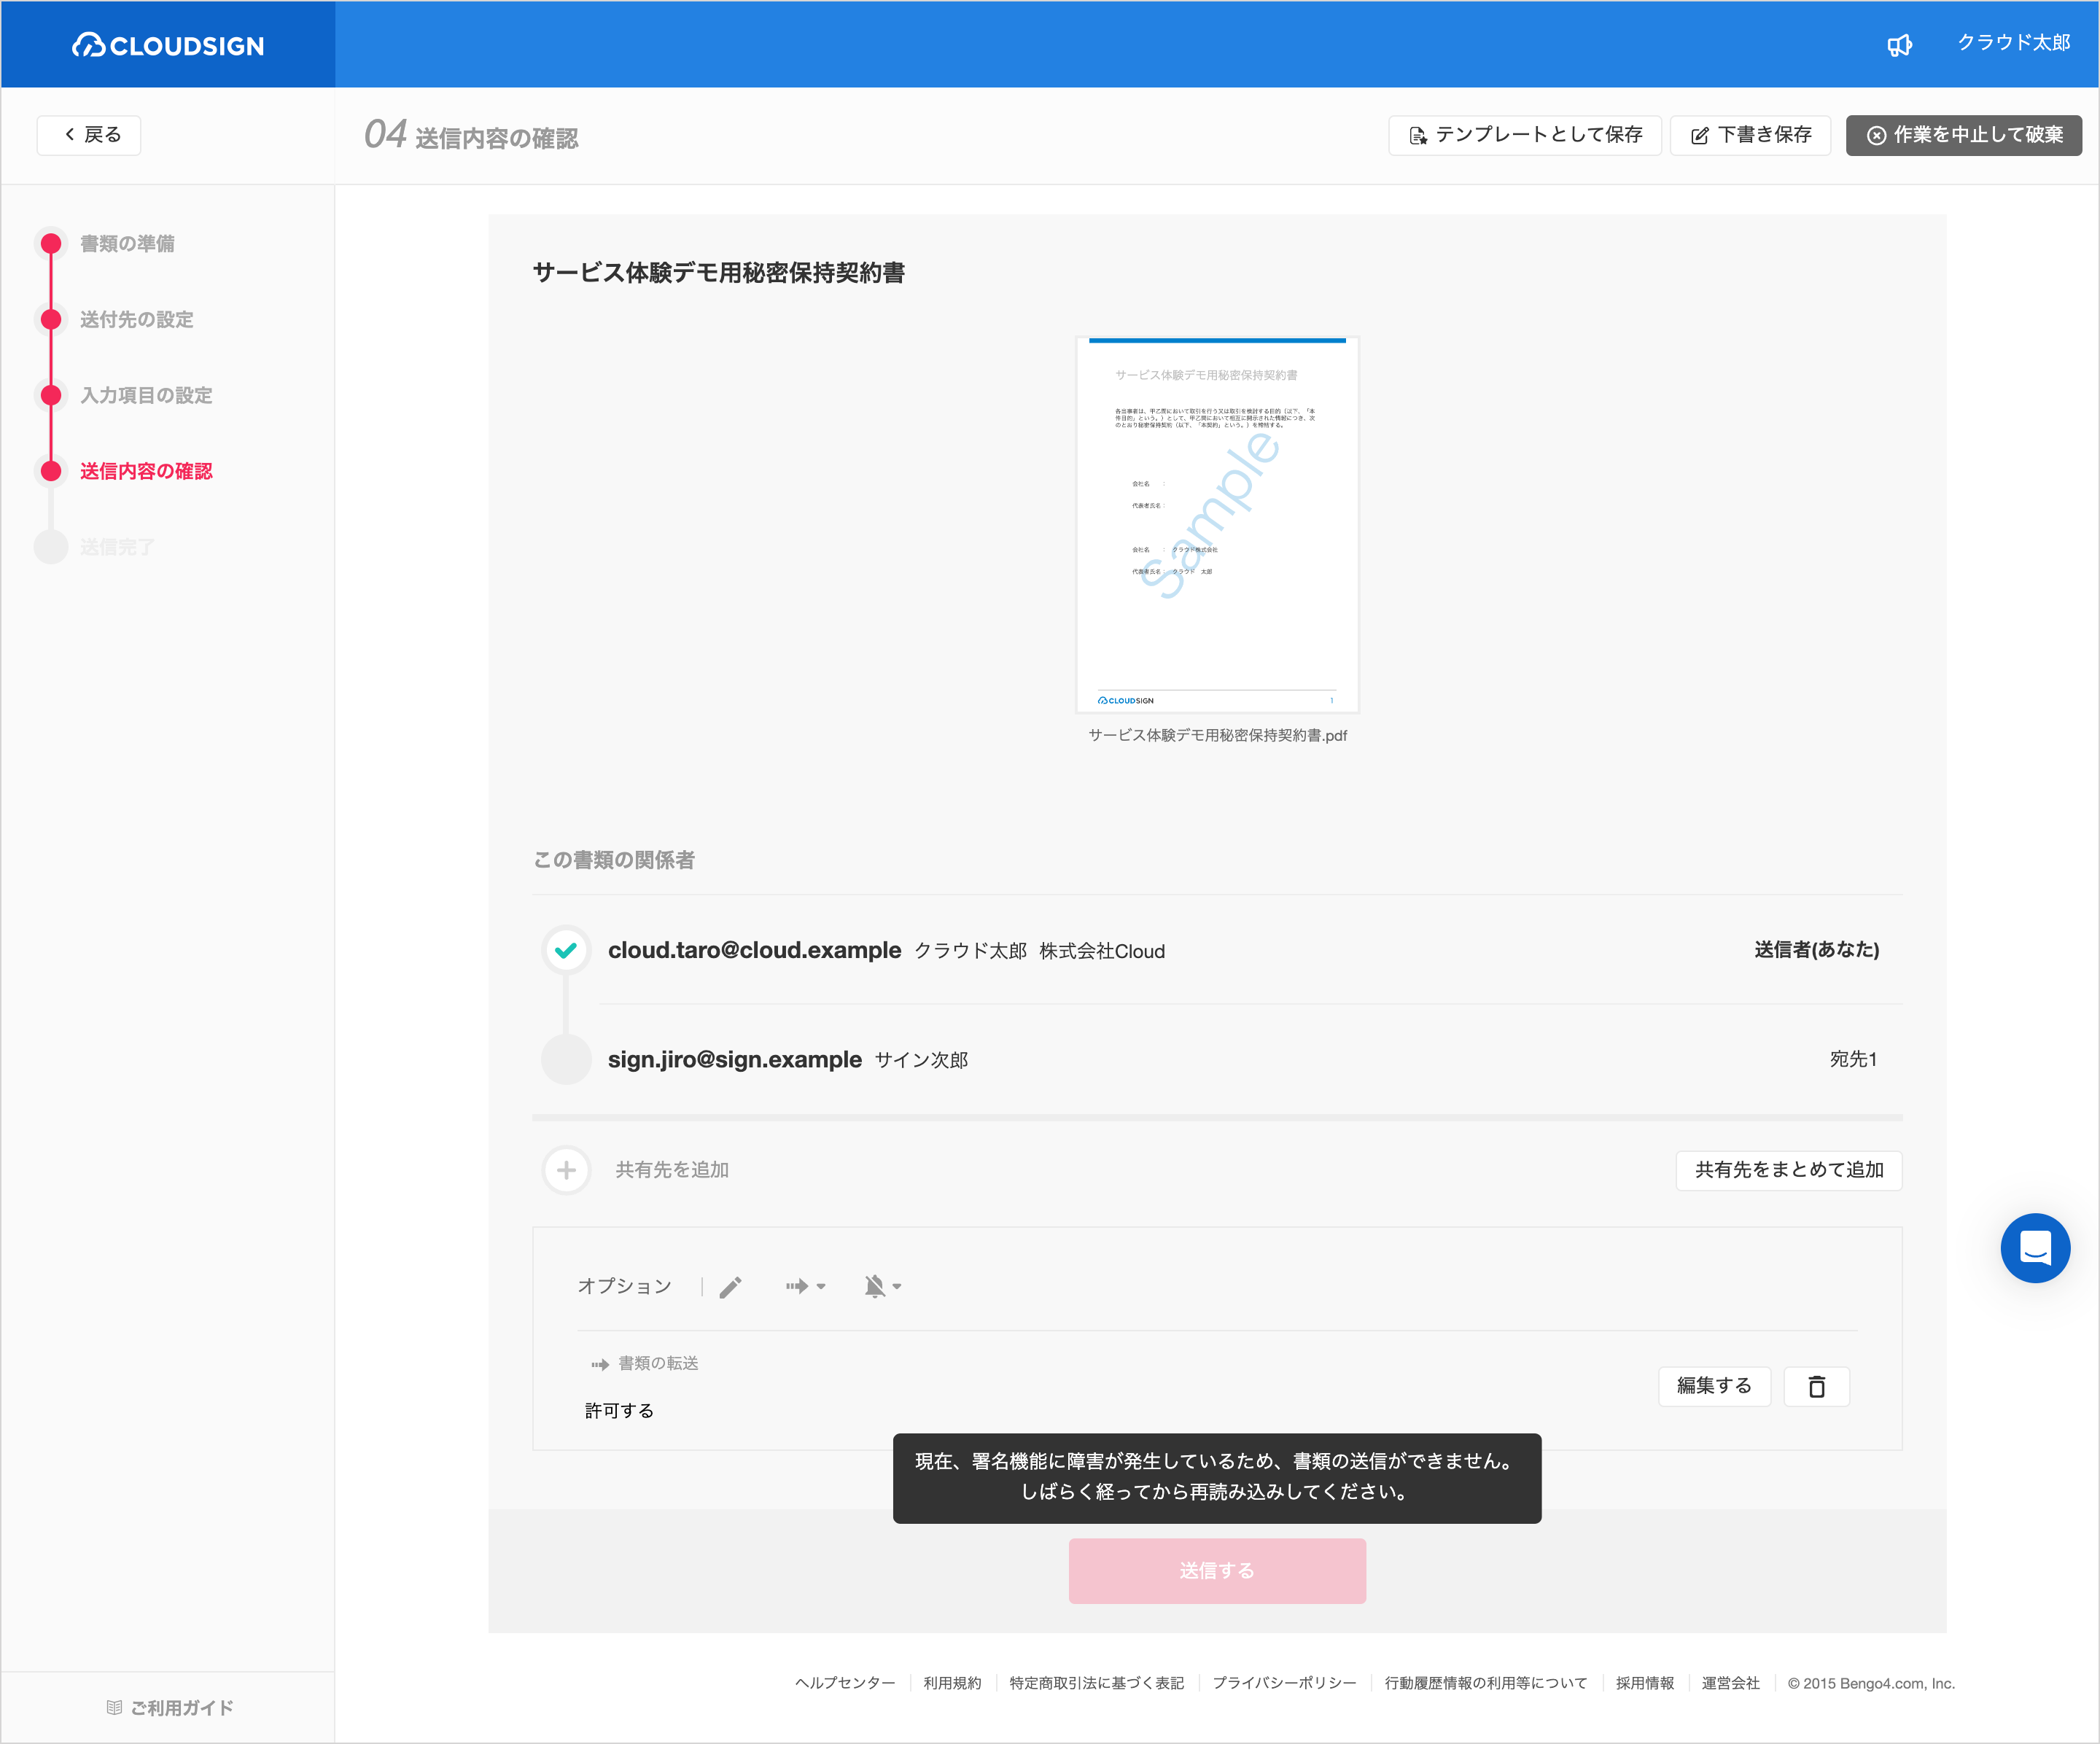Click the green checkmark next to cloud.taro

tap(566, 950)
